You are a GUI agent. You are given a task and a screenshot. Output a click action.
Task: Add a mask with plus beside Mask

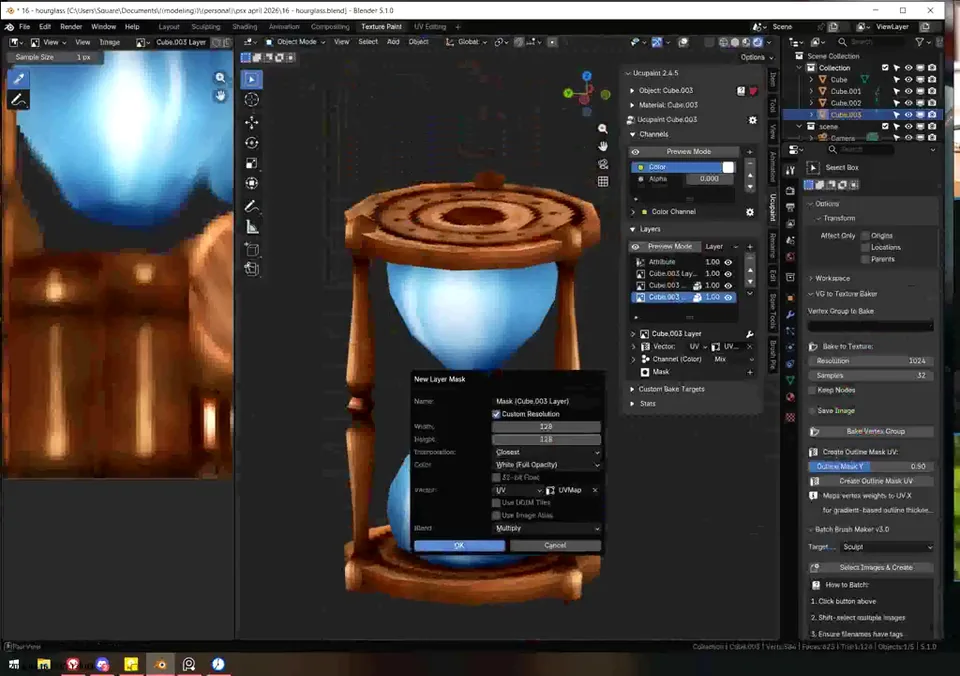pyautogui.click(x=750, y=372)
